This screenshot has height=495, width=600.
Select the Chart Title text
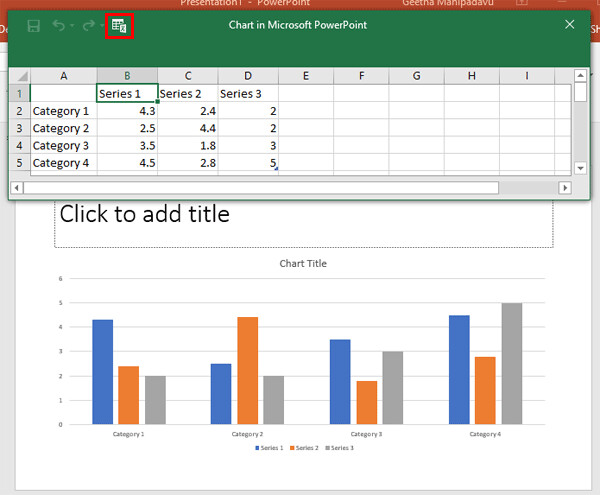[x=303, y=264]
